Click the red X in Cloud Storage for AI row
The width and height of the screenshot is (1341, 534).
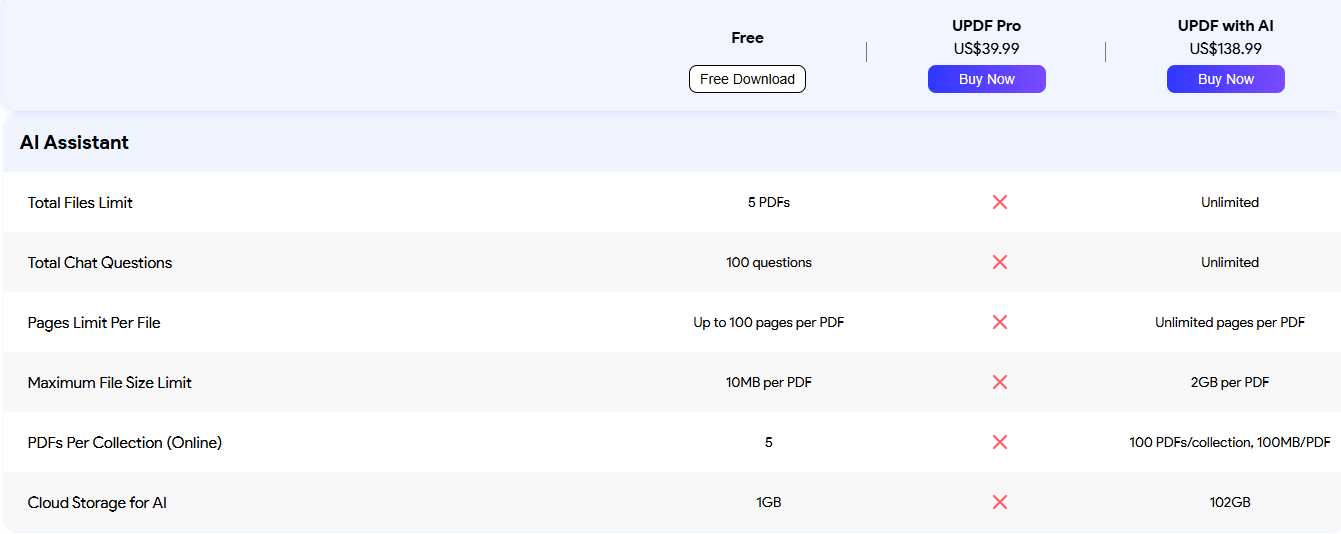click(x=999, y=502)
